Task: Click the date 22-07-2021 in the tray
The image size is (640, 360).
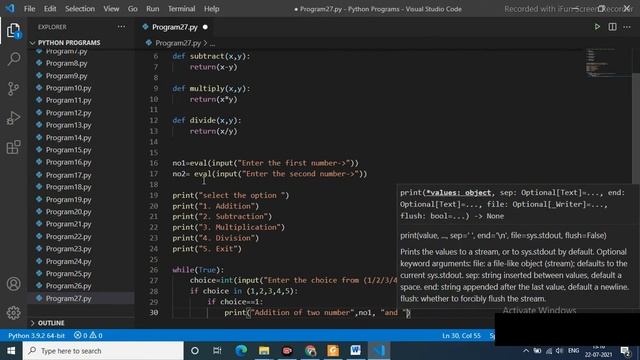Action: 598,355
